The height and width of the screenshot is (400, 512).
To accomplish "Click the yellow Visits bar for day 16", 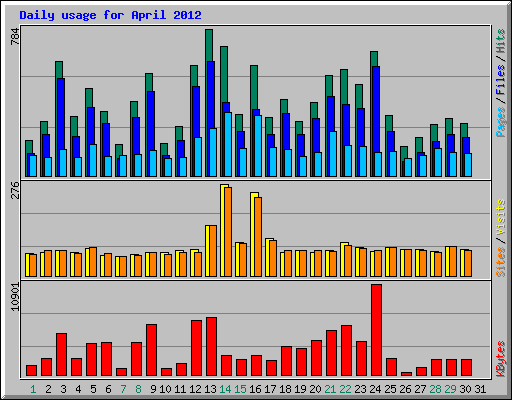I will (253, 234).
